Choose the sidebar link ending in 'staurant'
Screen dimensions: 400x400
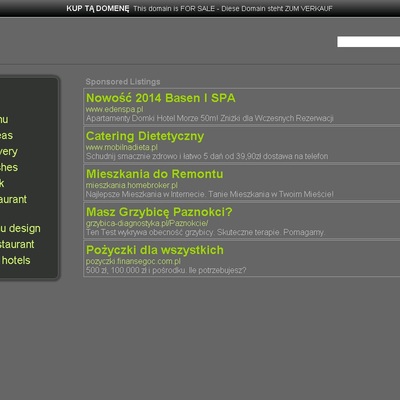[x=17, y=244]
